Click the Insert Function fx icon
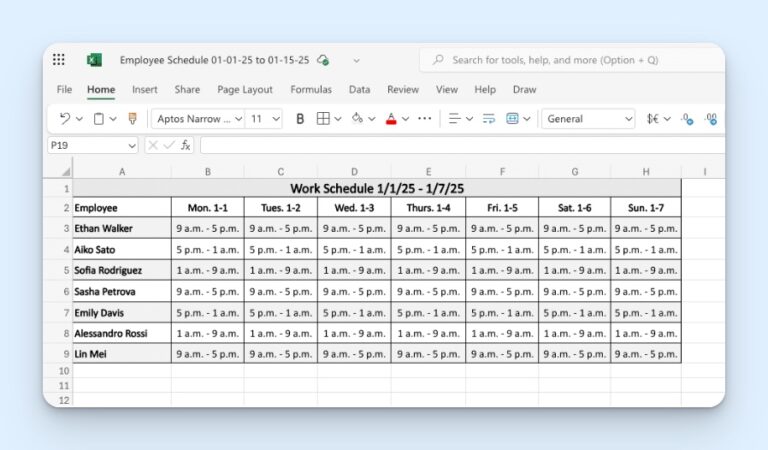The width and height of the screenshot is (768, 450). tap(185, 145)
